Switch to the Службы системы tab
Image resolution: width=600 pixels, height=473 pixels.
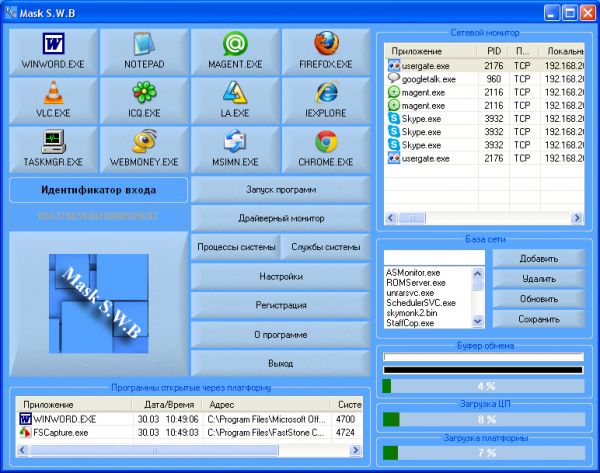(326, 247)
